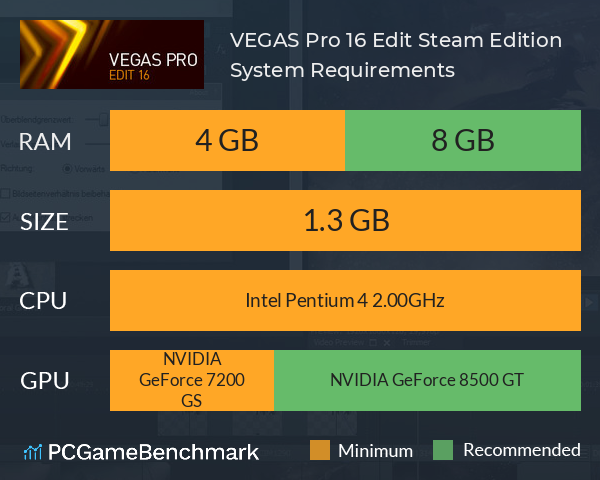Click the orange Minimum legend swatch

pos(319,450)
